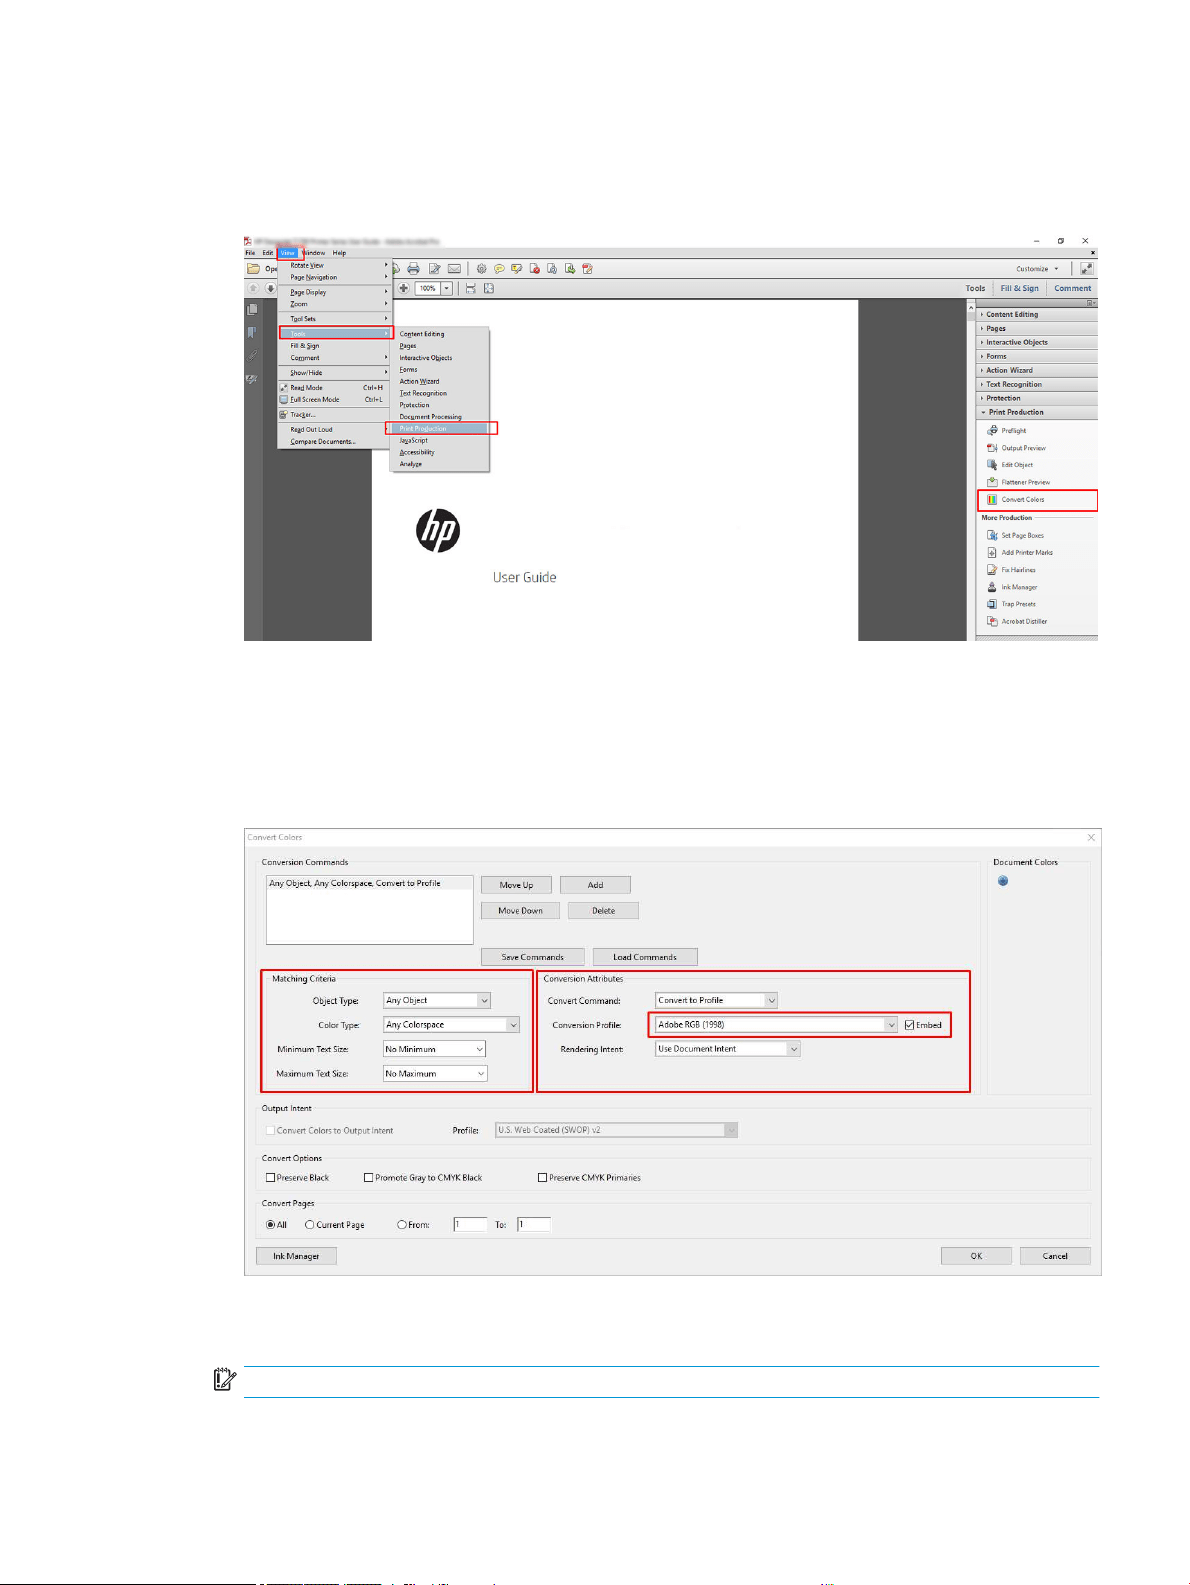Go to next page with down arrow

pos(270,288)
